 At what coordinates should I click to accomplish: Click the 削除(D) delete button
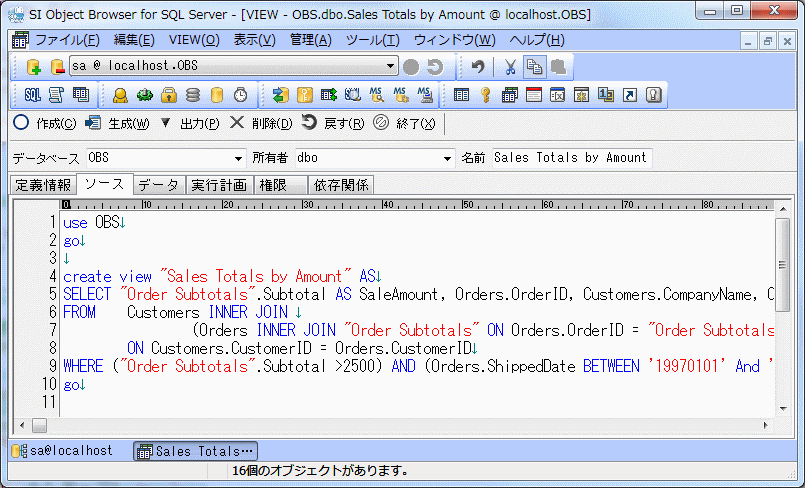coord(260,123)
